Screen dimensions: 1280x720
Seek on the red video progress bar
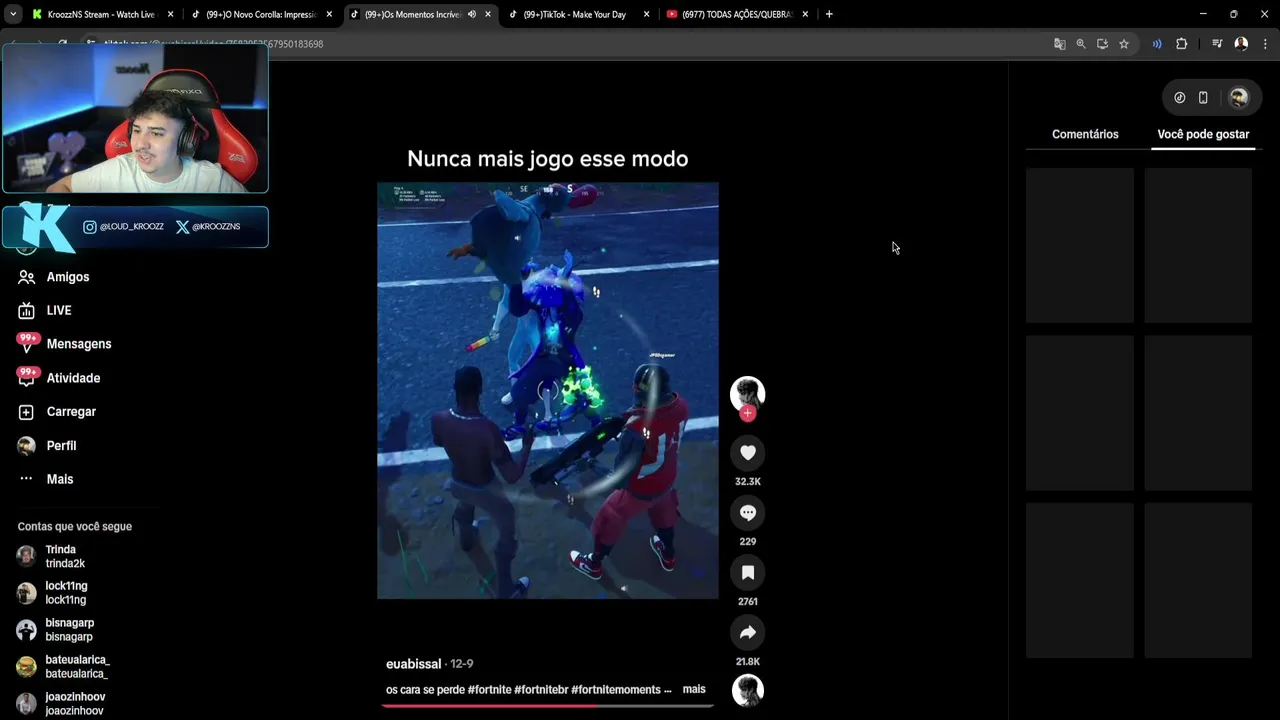[547, 705]
